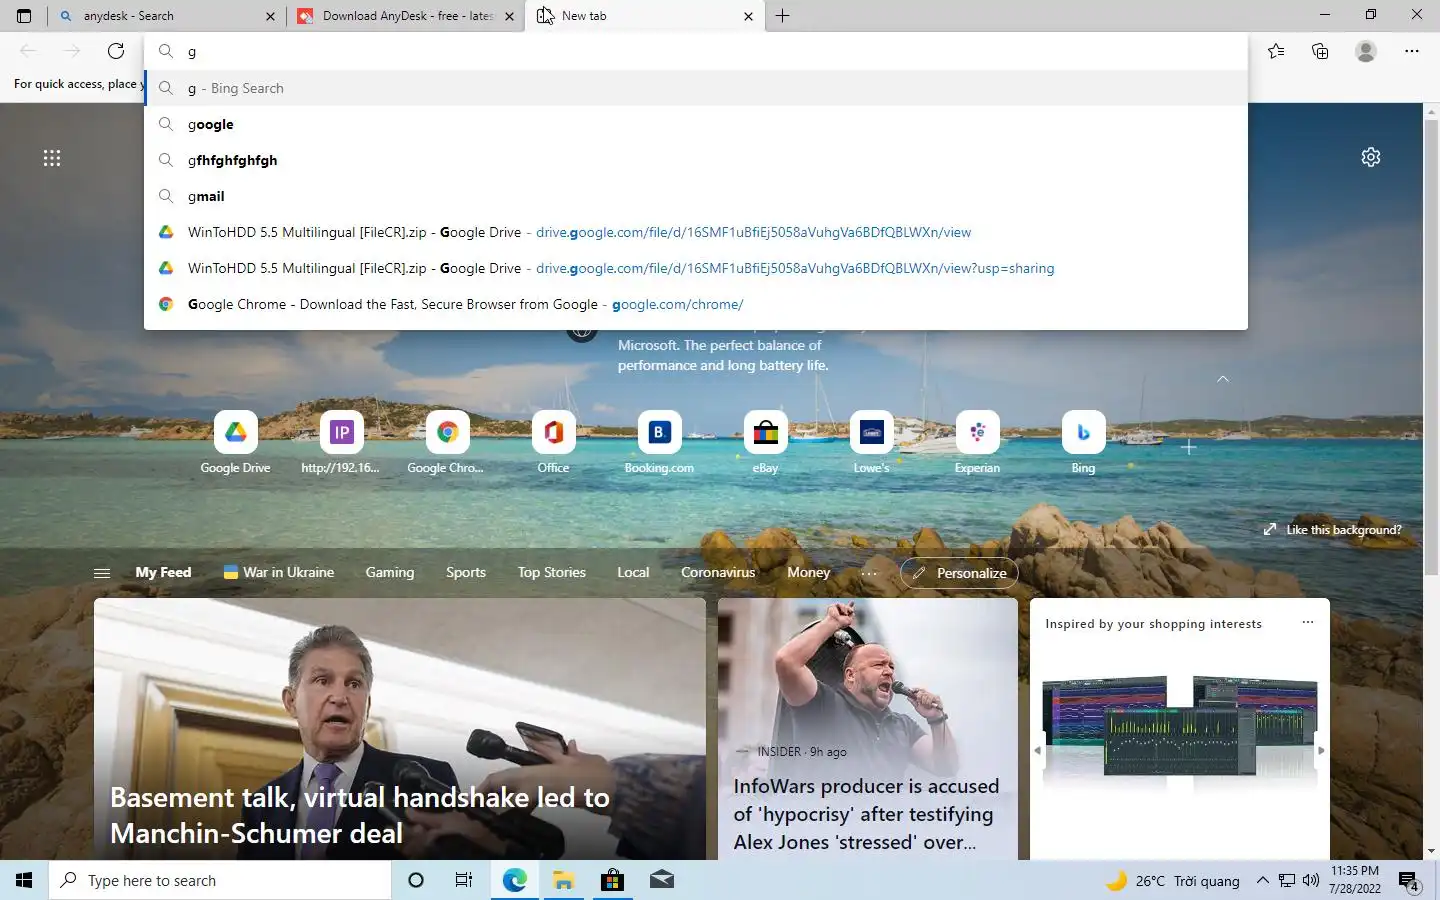
Task: Open the Favorites star icon
Action: click(1276, 51)
